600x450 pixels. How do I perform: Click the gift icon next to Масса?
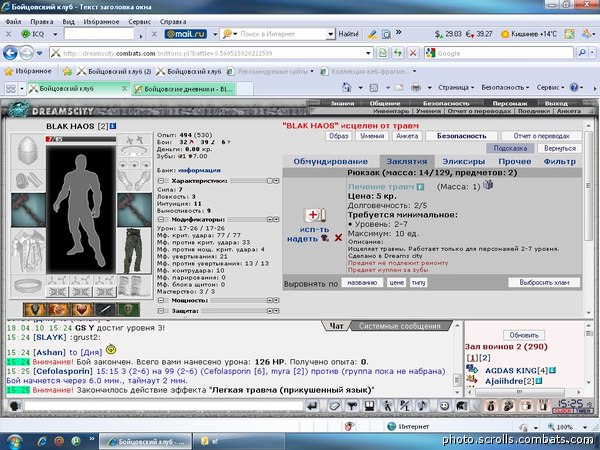[x=488, y=185]
